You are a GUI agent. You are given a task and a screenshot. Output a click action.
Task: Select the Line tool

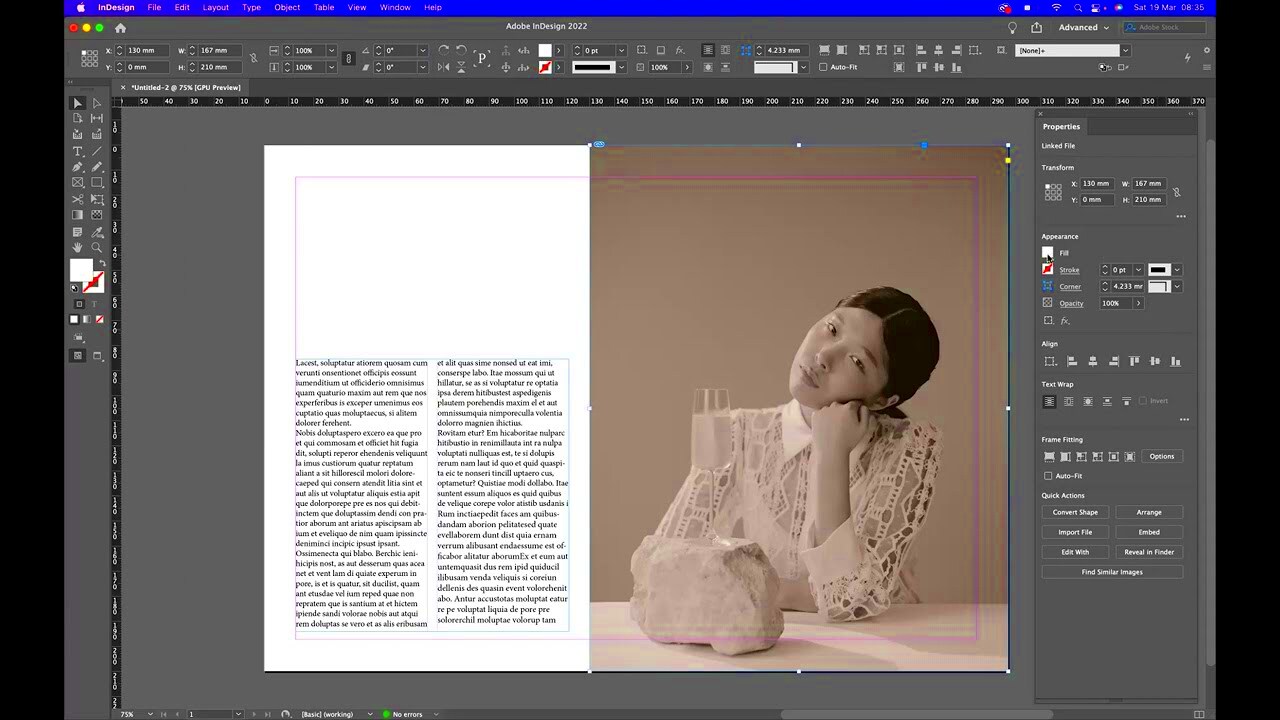(x=97, y=151)
